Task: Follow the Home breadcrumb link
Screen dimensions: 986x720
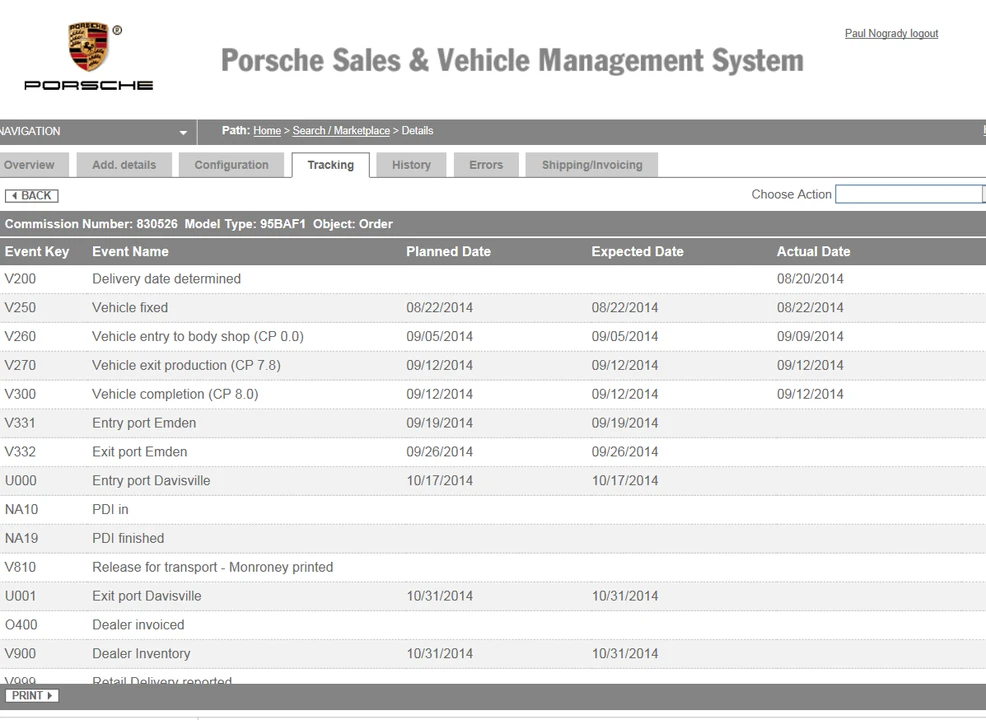Action: pos(267,131)
